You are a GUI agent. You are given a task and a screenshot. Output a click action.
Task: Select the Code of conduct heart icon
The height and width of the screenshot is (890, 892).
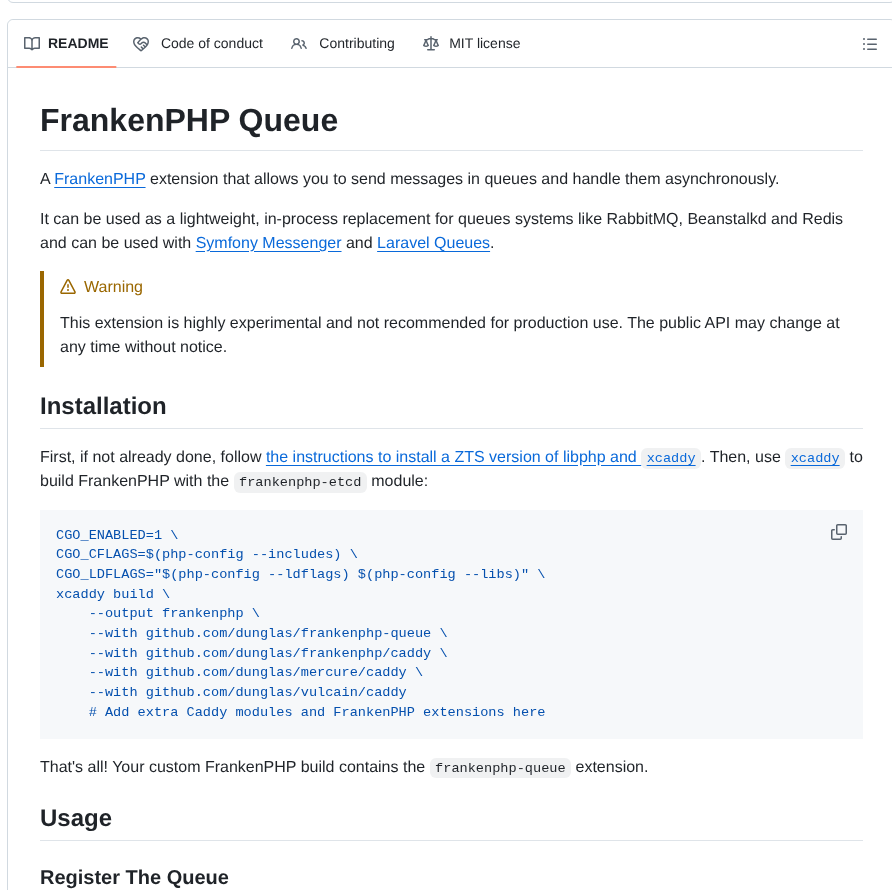(141, 43)
